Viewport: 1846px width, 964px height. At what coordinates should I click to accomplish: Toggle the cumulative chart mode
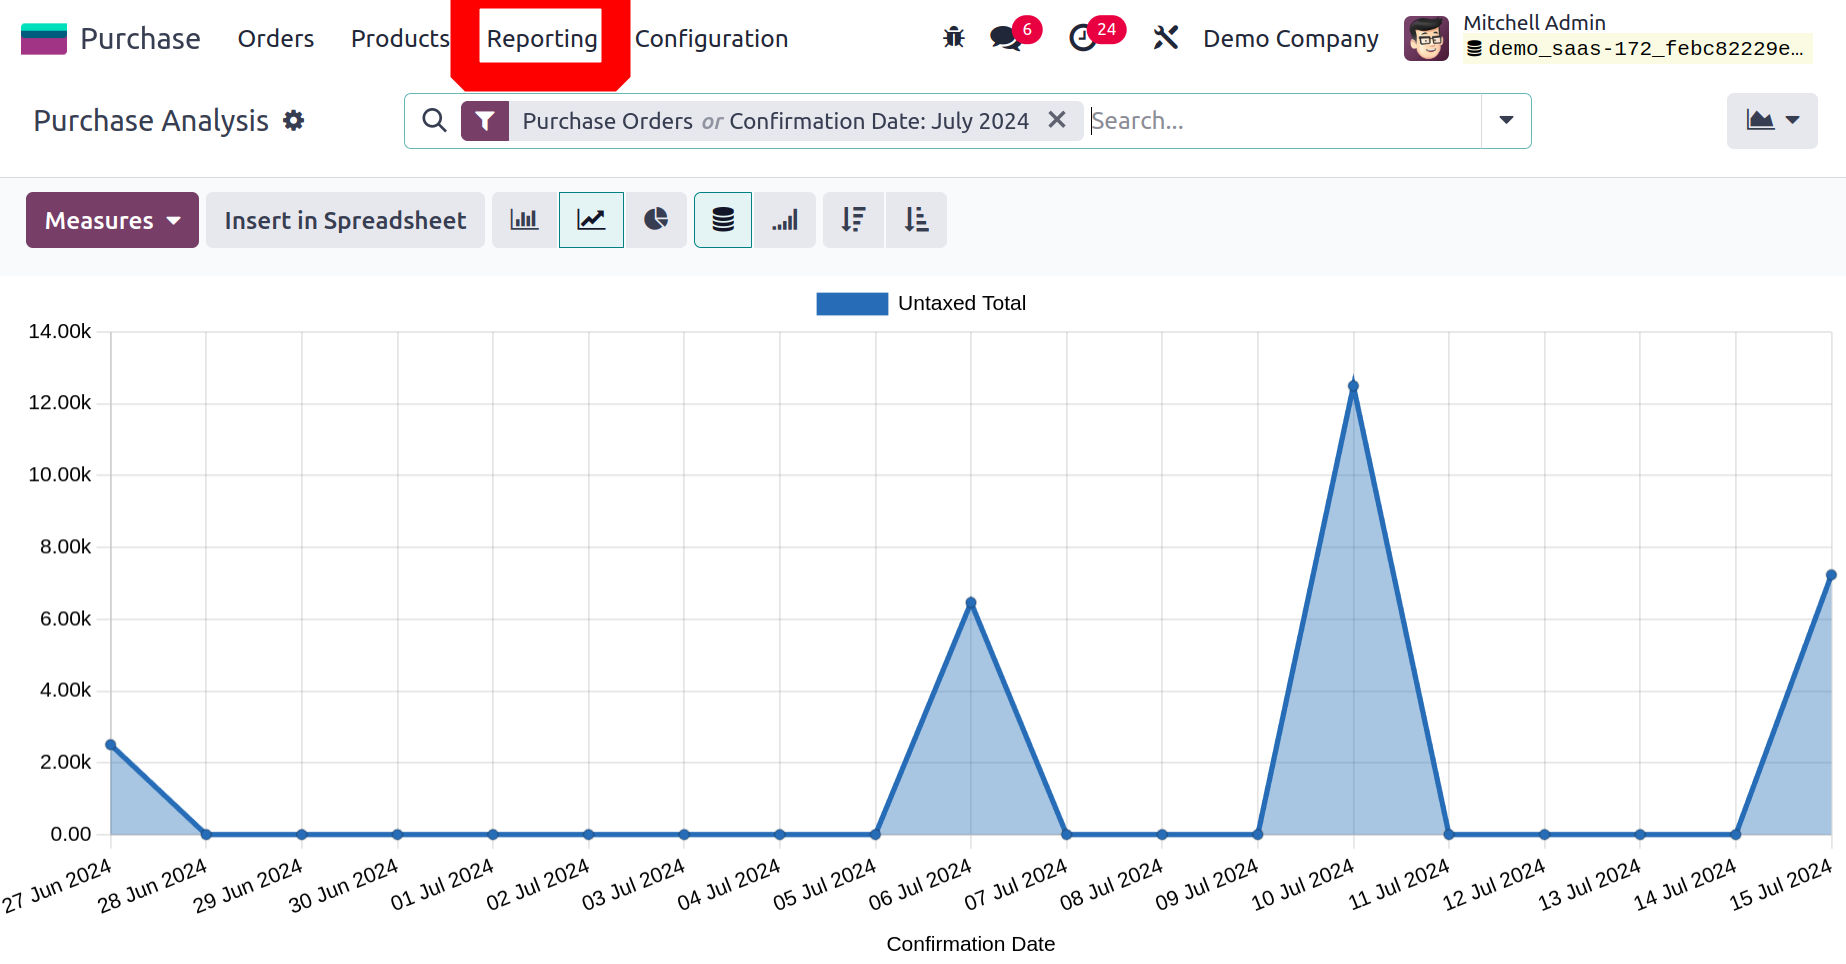(x=785, y=220)
